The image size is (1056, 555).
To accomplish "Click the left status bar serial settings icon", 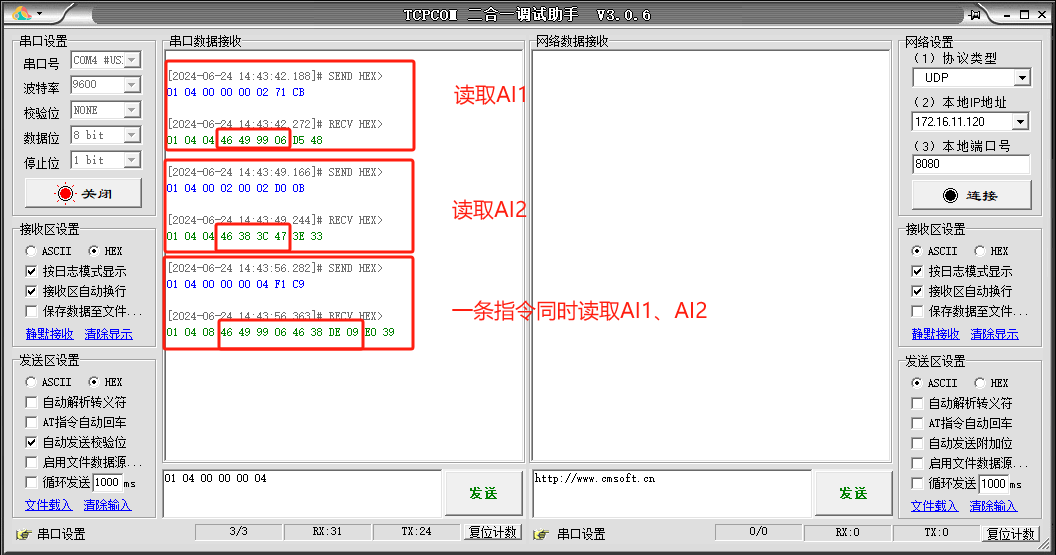I will 24,534.
